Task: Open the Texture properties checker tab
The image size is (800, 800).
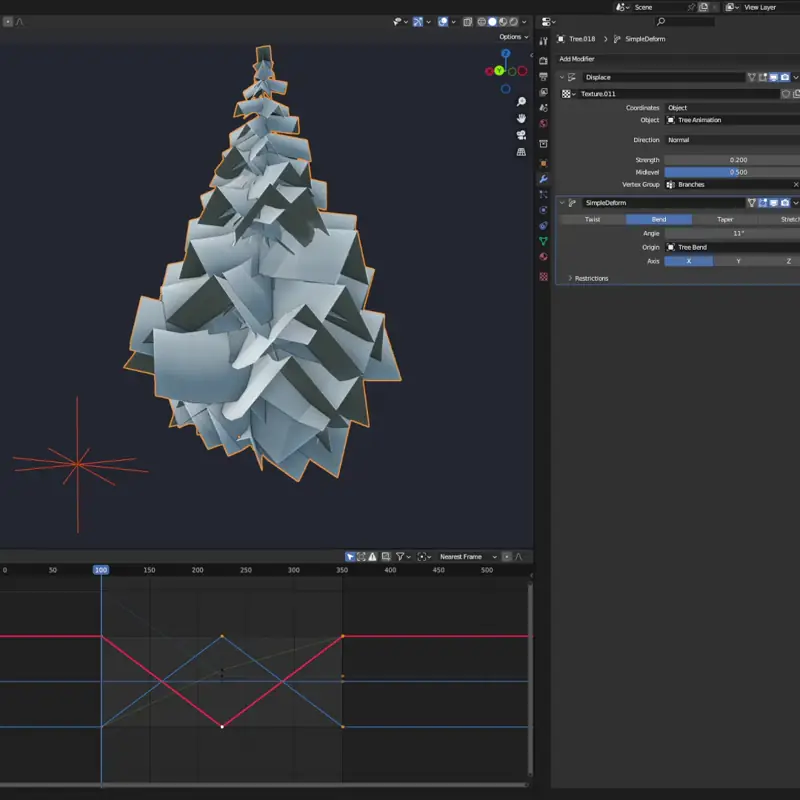Action: click(544, 276)
